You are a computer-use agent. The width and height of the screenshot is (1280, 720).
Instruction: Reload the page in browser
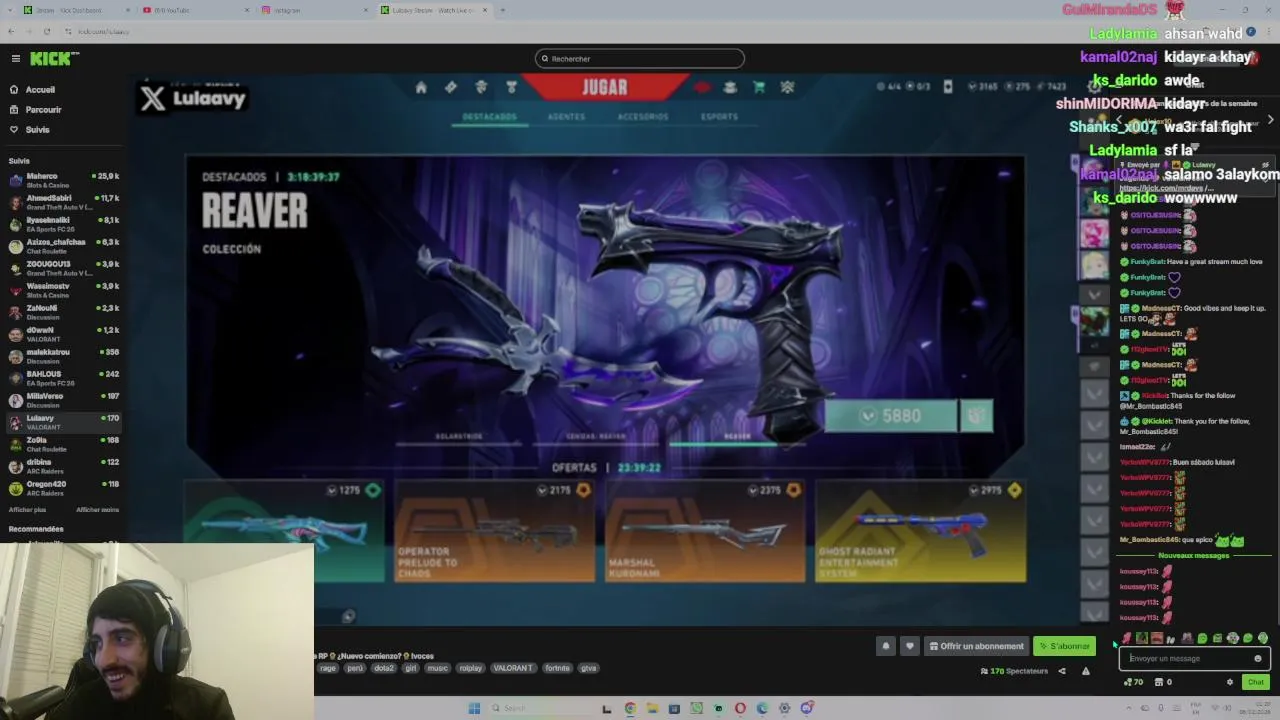pyautogui.click(x=46, y=32)
